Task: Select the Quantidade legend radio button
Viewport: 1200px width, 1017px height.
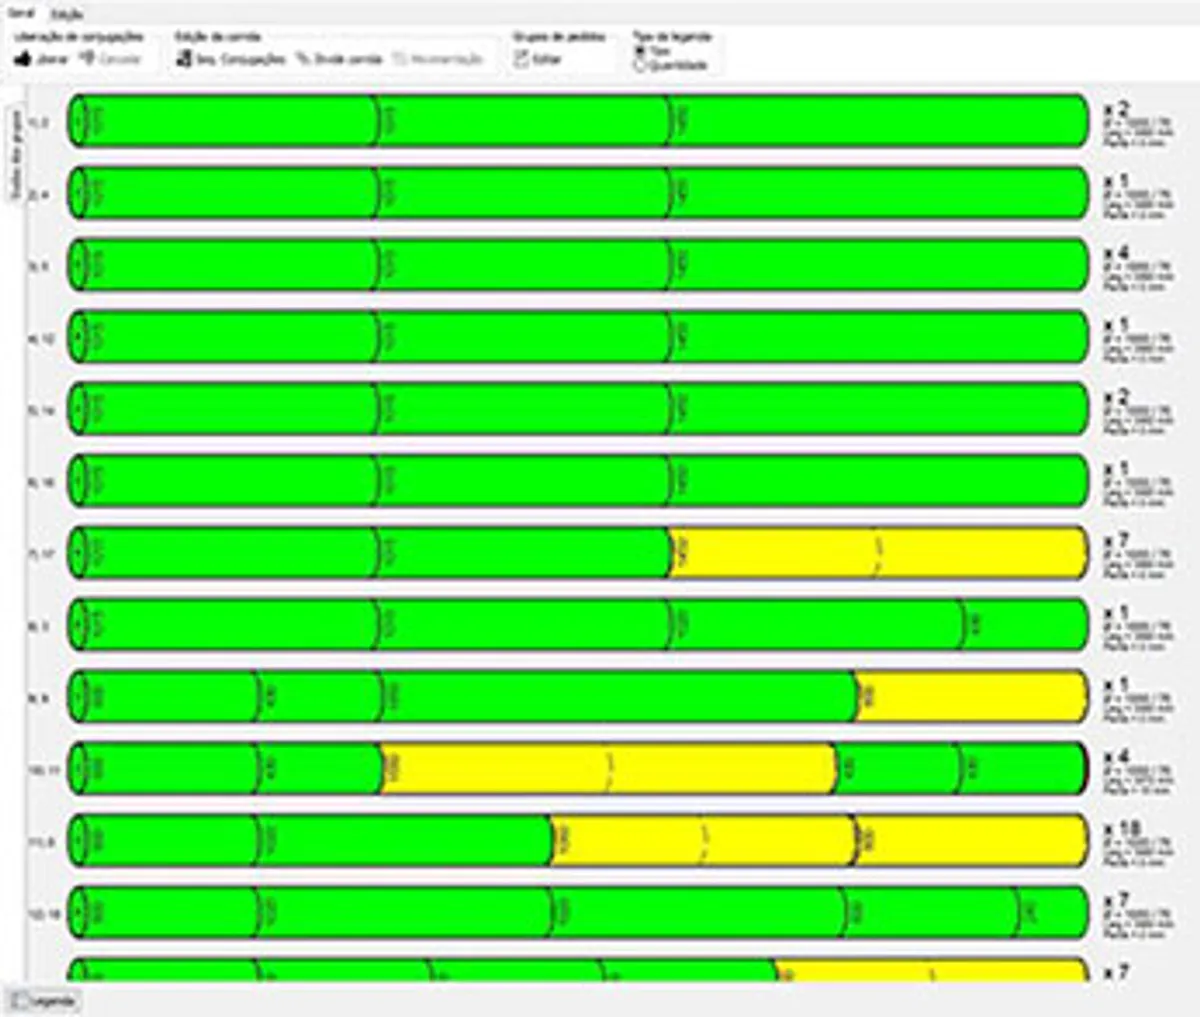Action: 640,65
